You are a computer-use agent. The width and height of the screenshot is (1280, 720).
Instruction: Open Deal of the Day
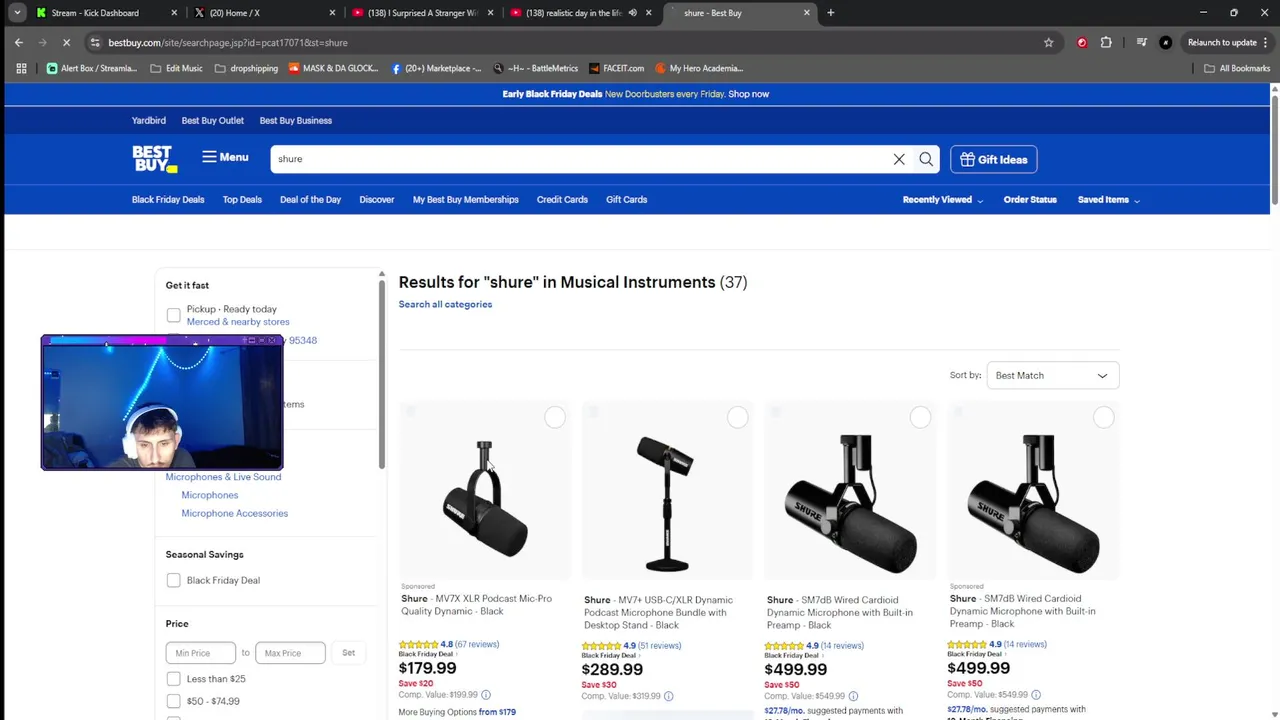[x=310, y=199]
